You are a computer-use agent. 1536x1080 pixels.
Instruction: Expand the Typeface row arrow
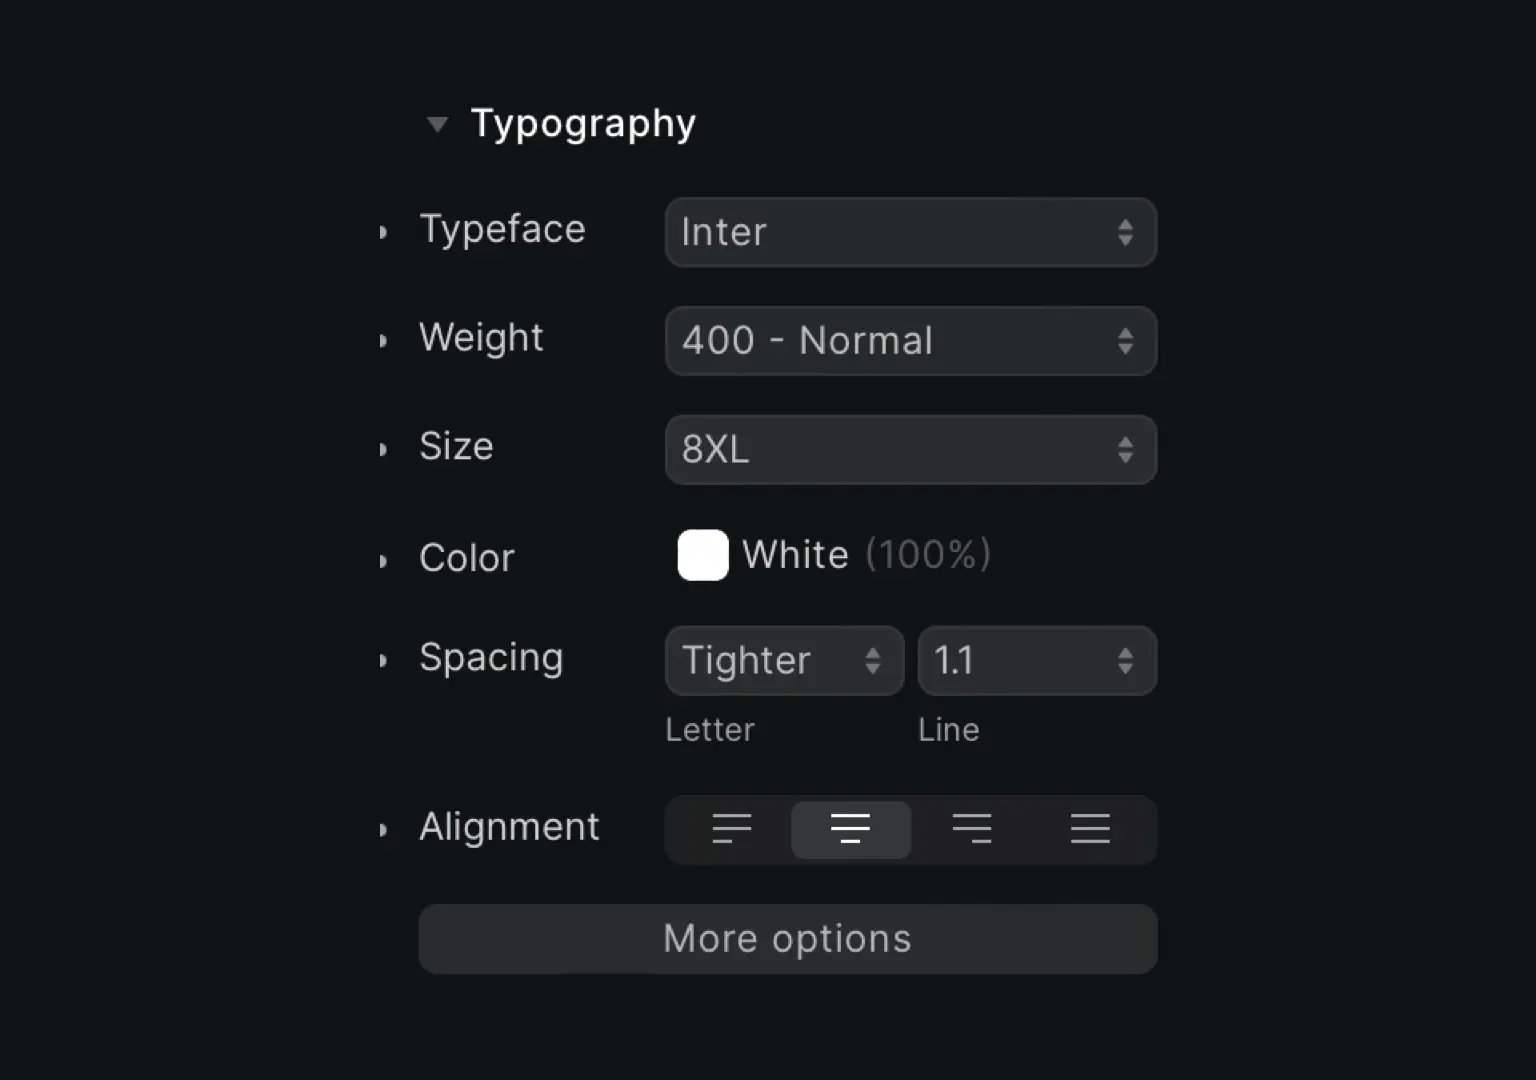point(383,233)
